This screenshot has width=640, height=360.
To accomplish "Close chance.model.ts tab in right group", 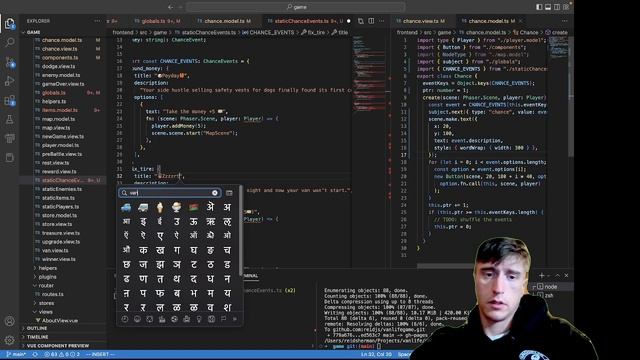I will [521, 21].
